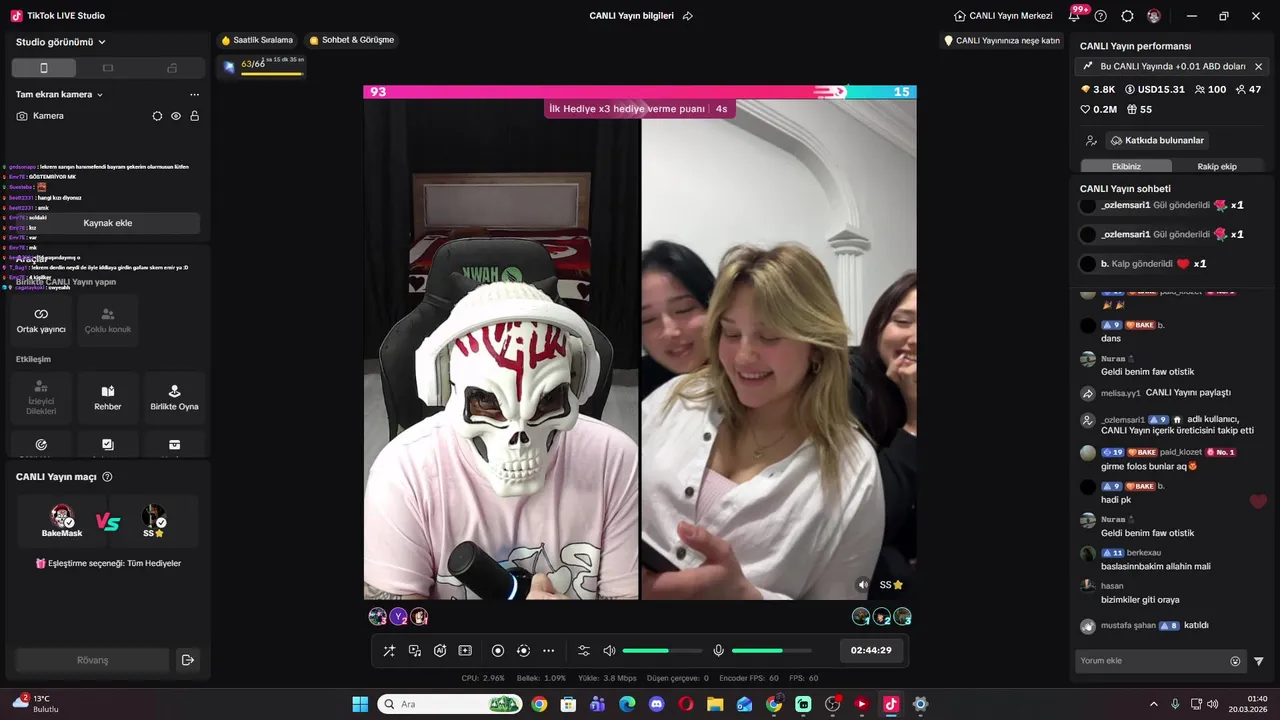Switch to the Rakip ekip tab

tap(1217, 166)
